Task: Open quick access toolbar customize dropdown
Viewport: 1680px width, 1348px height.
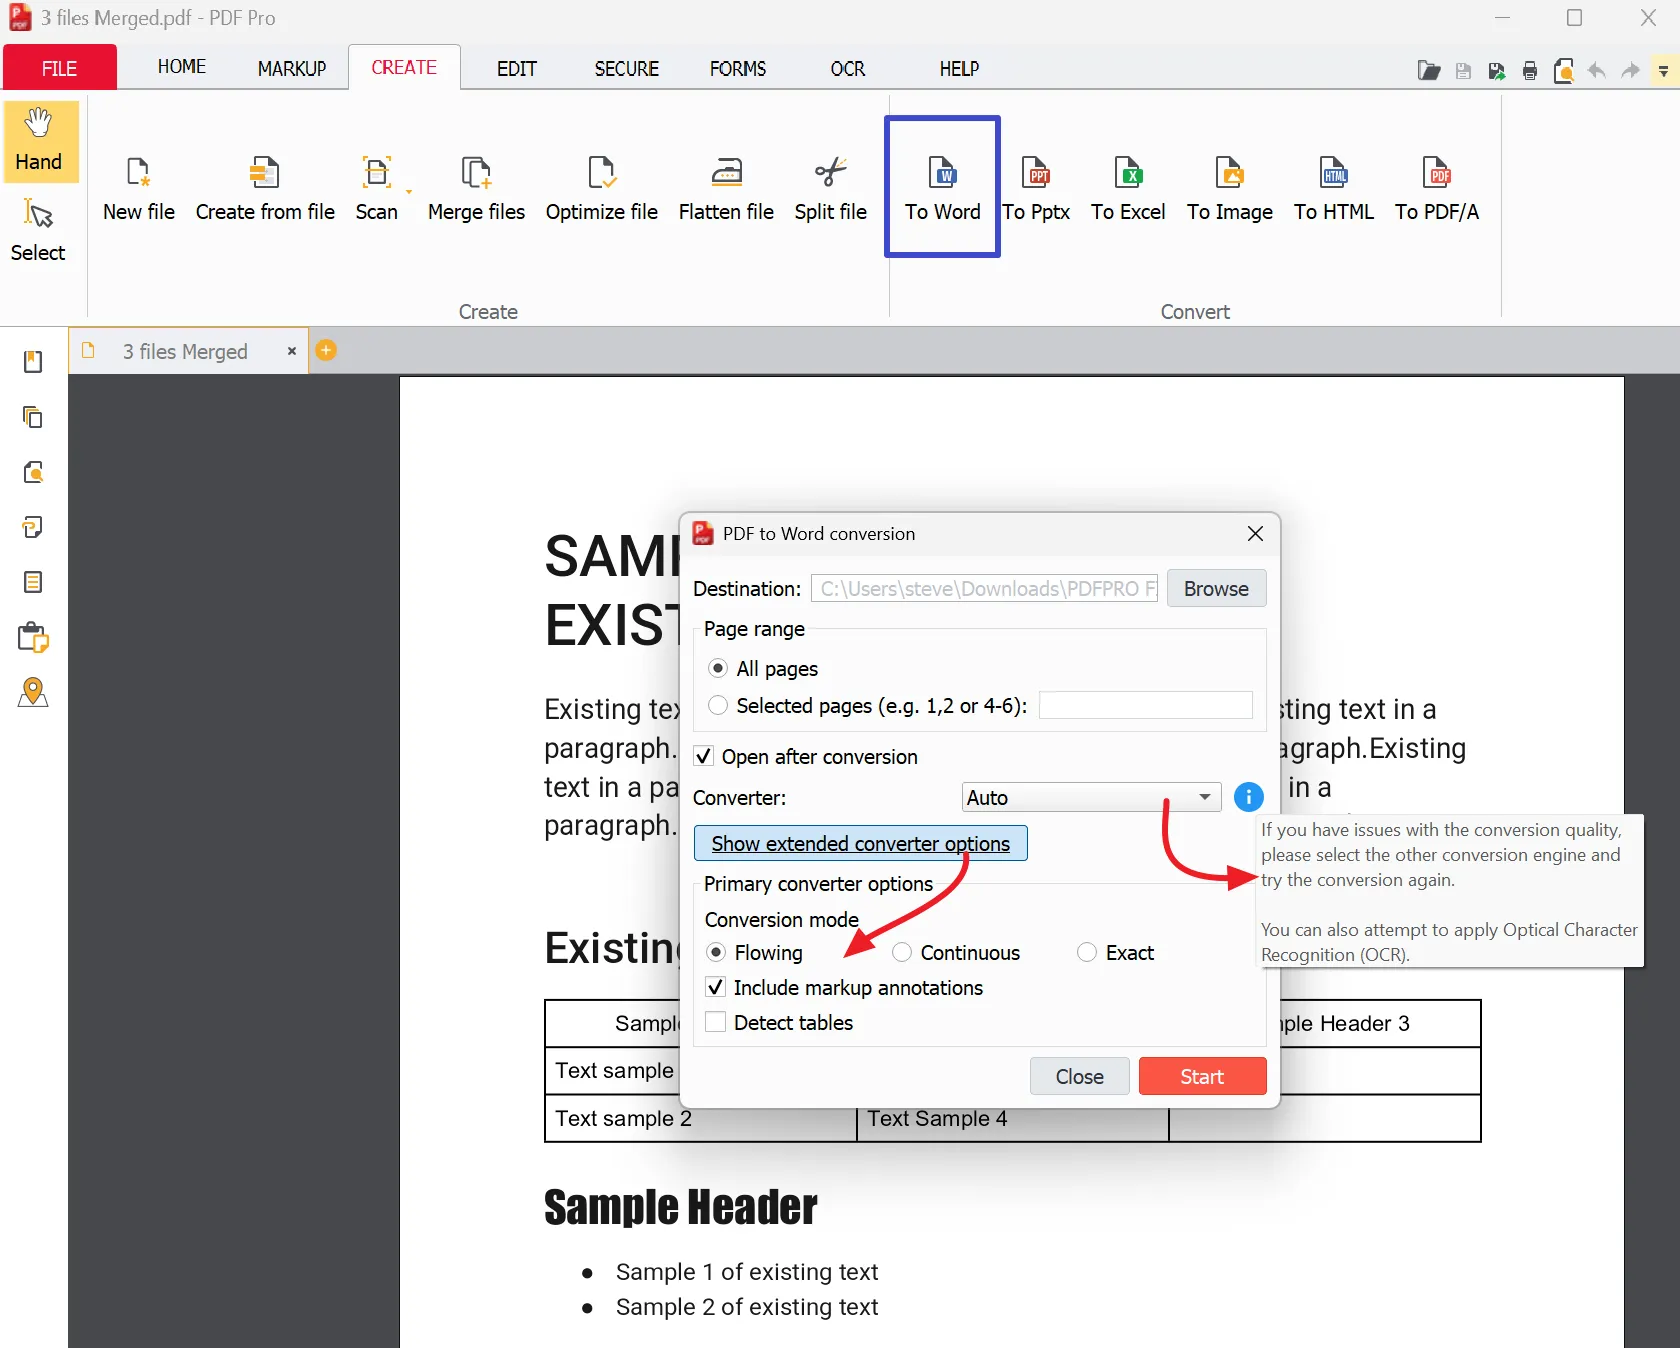Action: click(x=1663, y=71)
